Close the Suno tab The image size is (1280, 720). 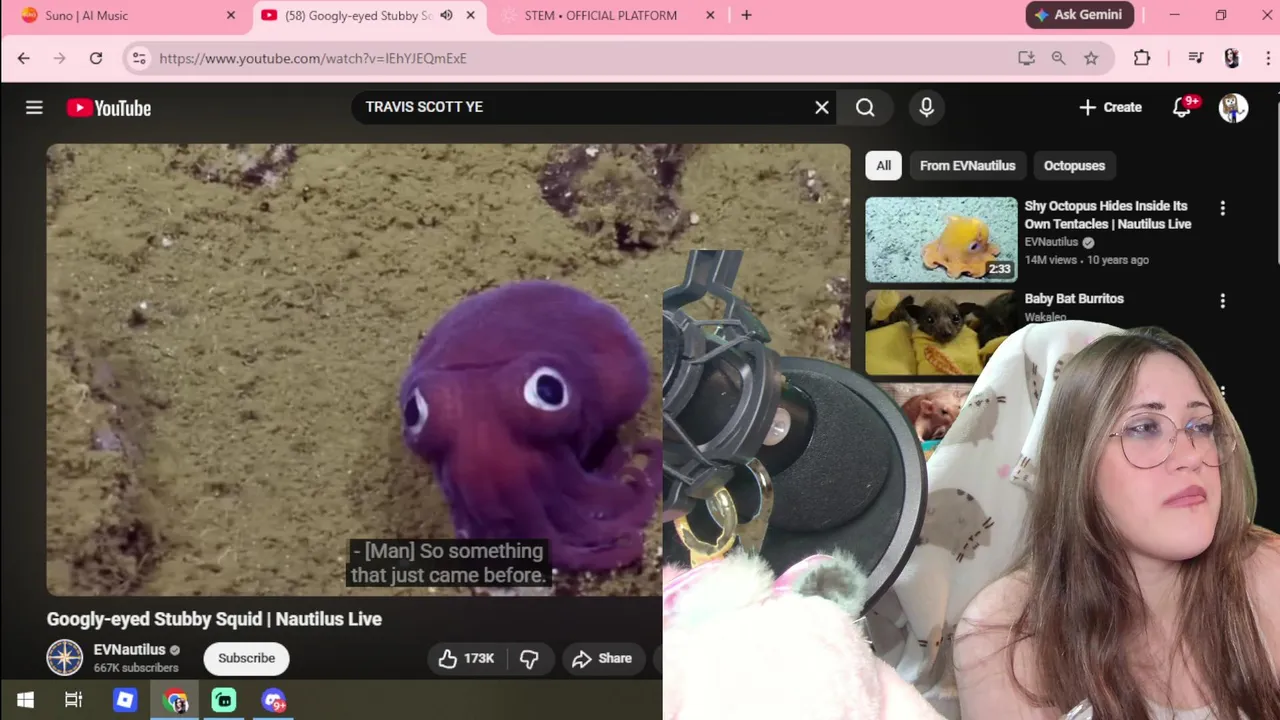pyautogui.click(x=231, y=15)
